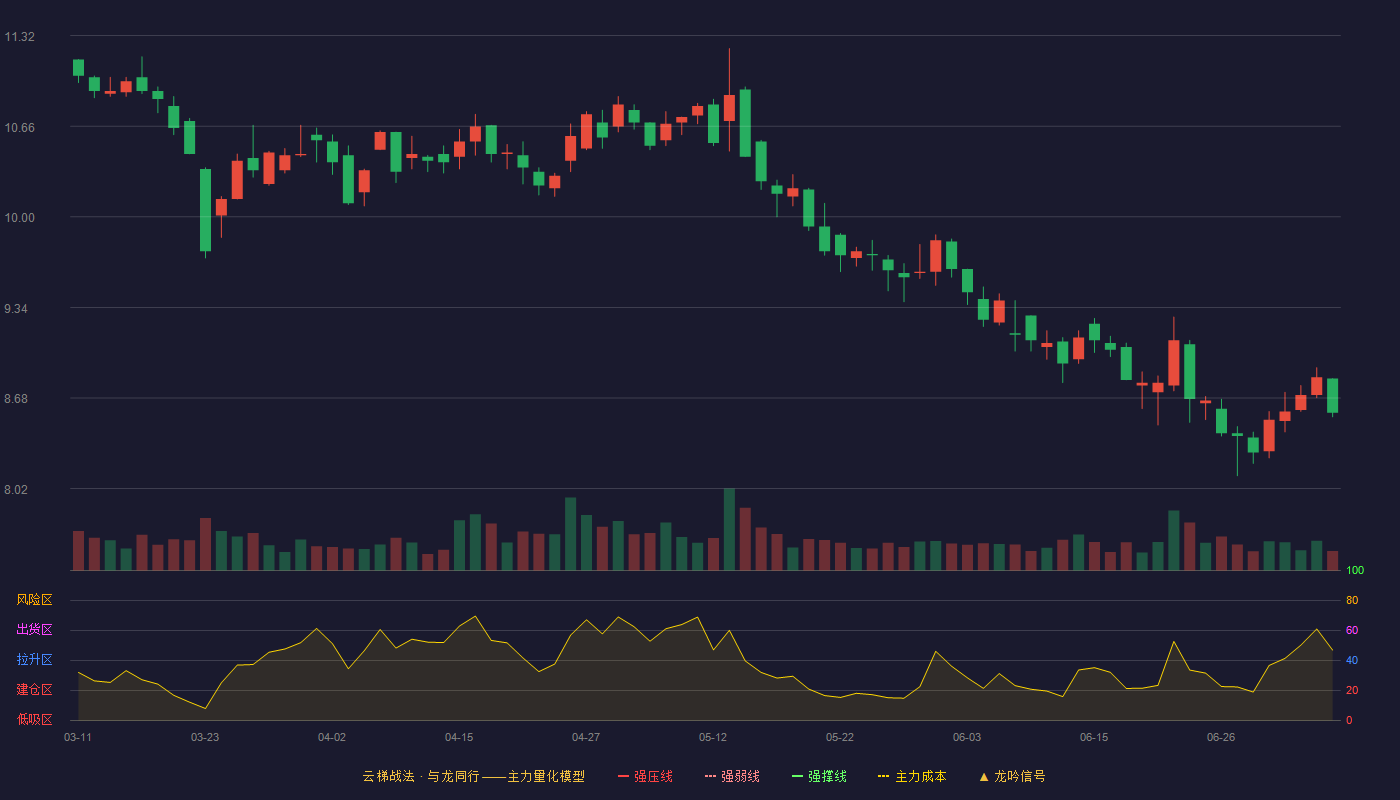The height and width of the screenshot is (800, 1400).
Task: Click the 龙吟信号 triangle legend icon
Action: 984,776
